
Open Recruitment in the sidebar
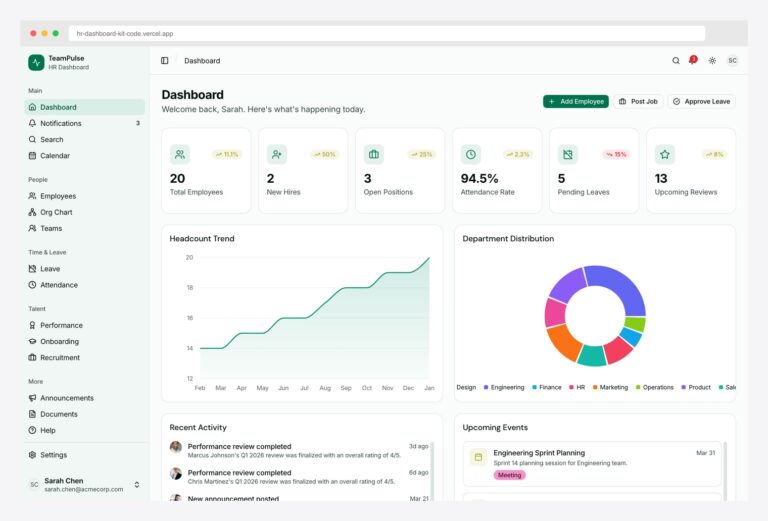[84, 357]
